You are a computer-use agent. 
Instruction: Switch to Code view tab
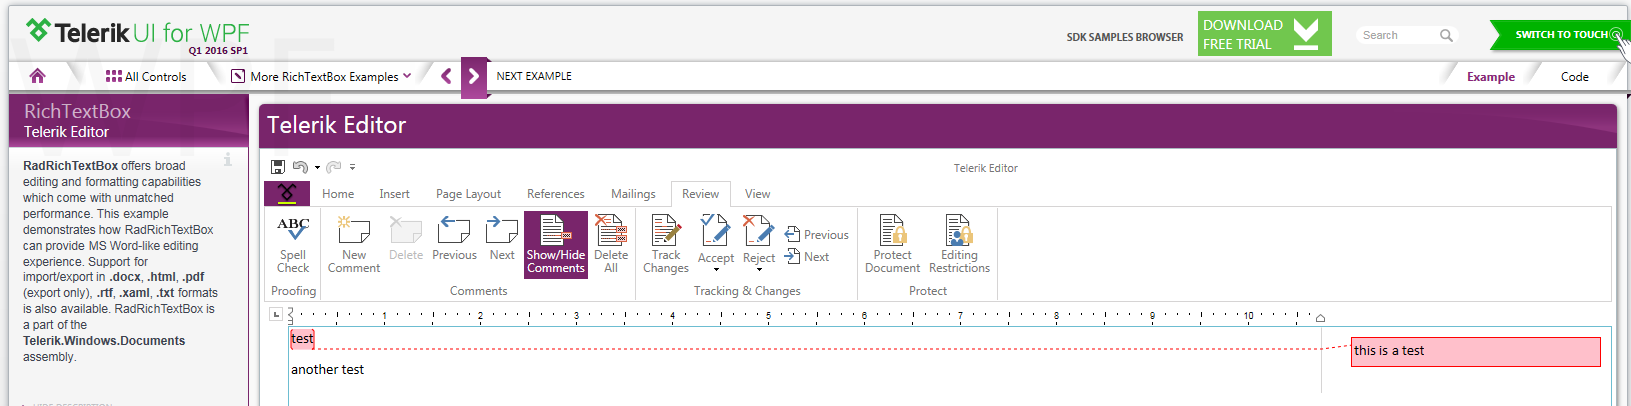tap(1575, 77)
